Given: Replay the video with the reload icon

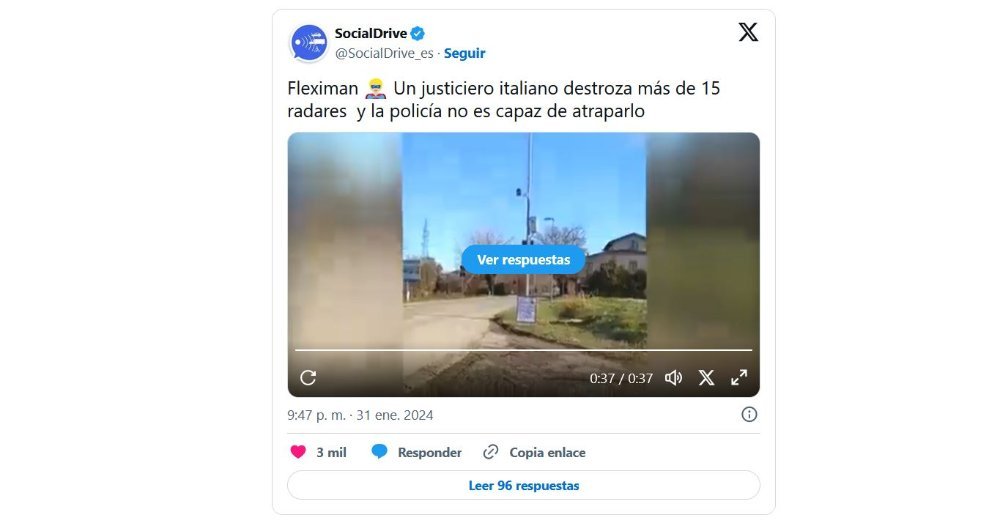Looking at the screenshot, I should pyautogui.click(x=308, y=377).
